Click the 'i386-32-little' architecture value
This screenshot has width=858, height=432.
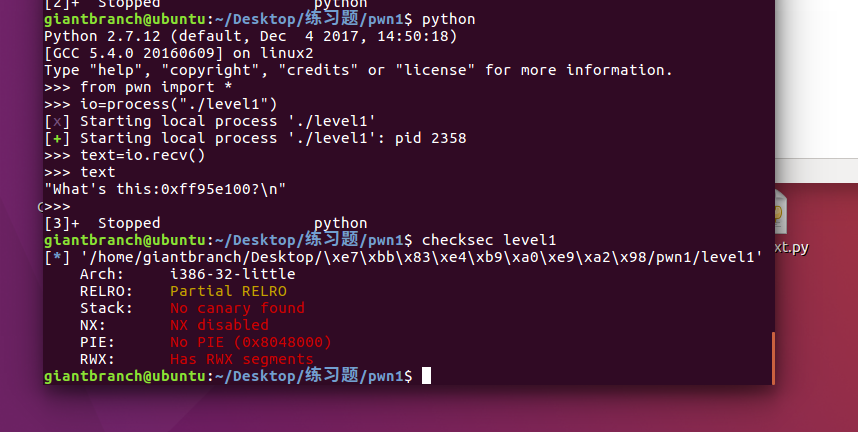[232, 274]
